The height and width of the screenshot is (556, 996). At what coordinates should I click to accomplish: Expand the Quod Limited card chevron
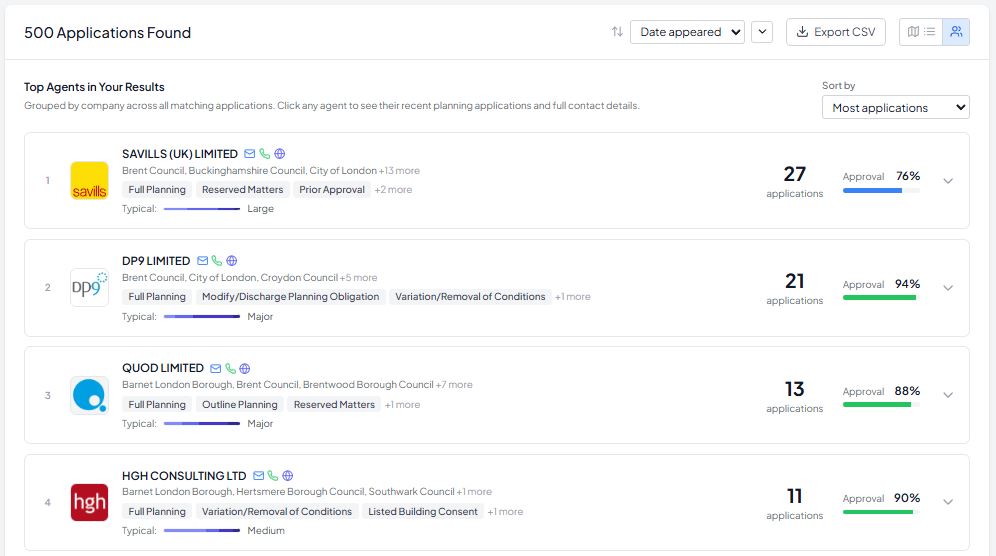tap(948, 395)
